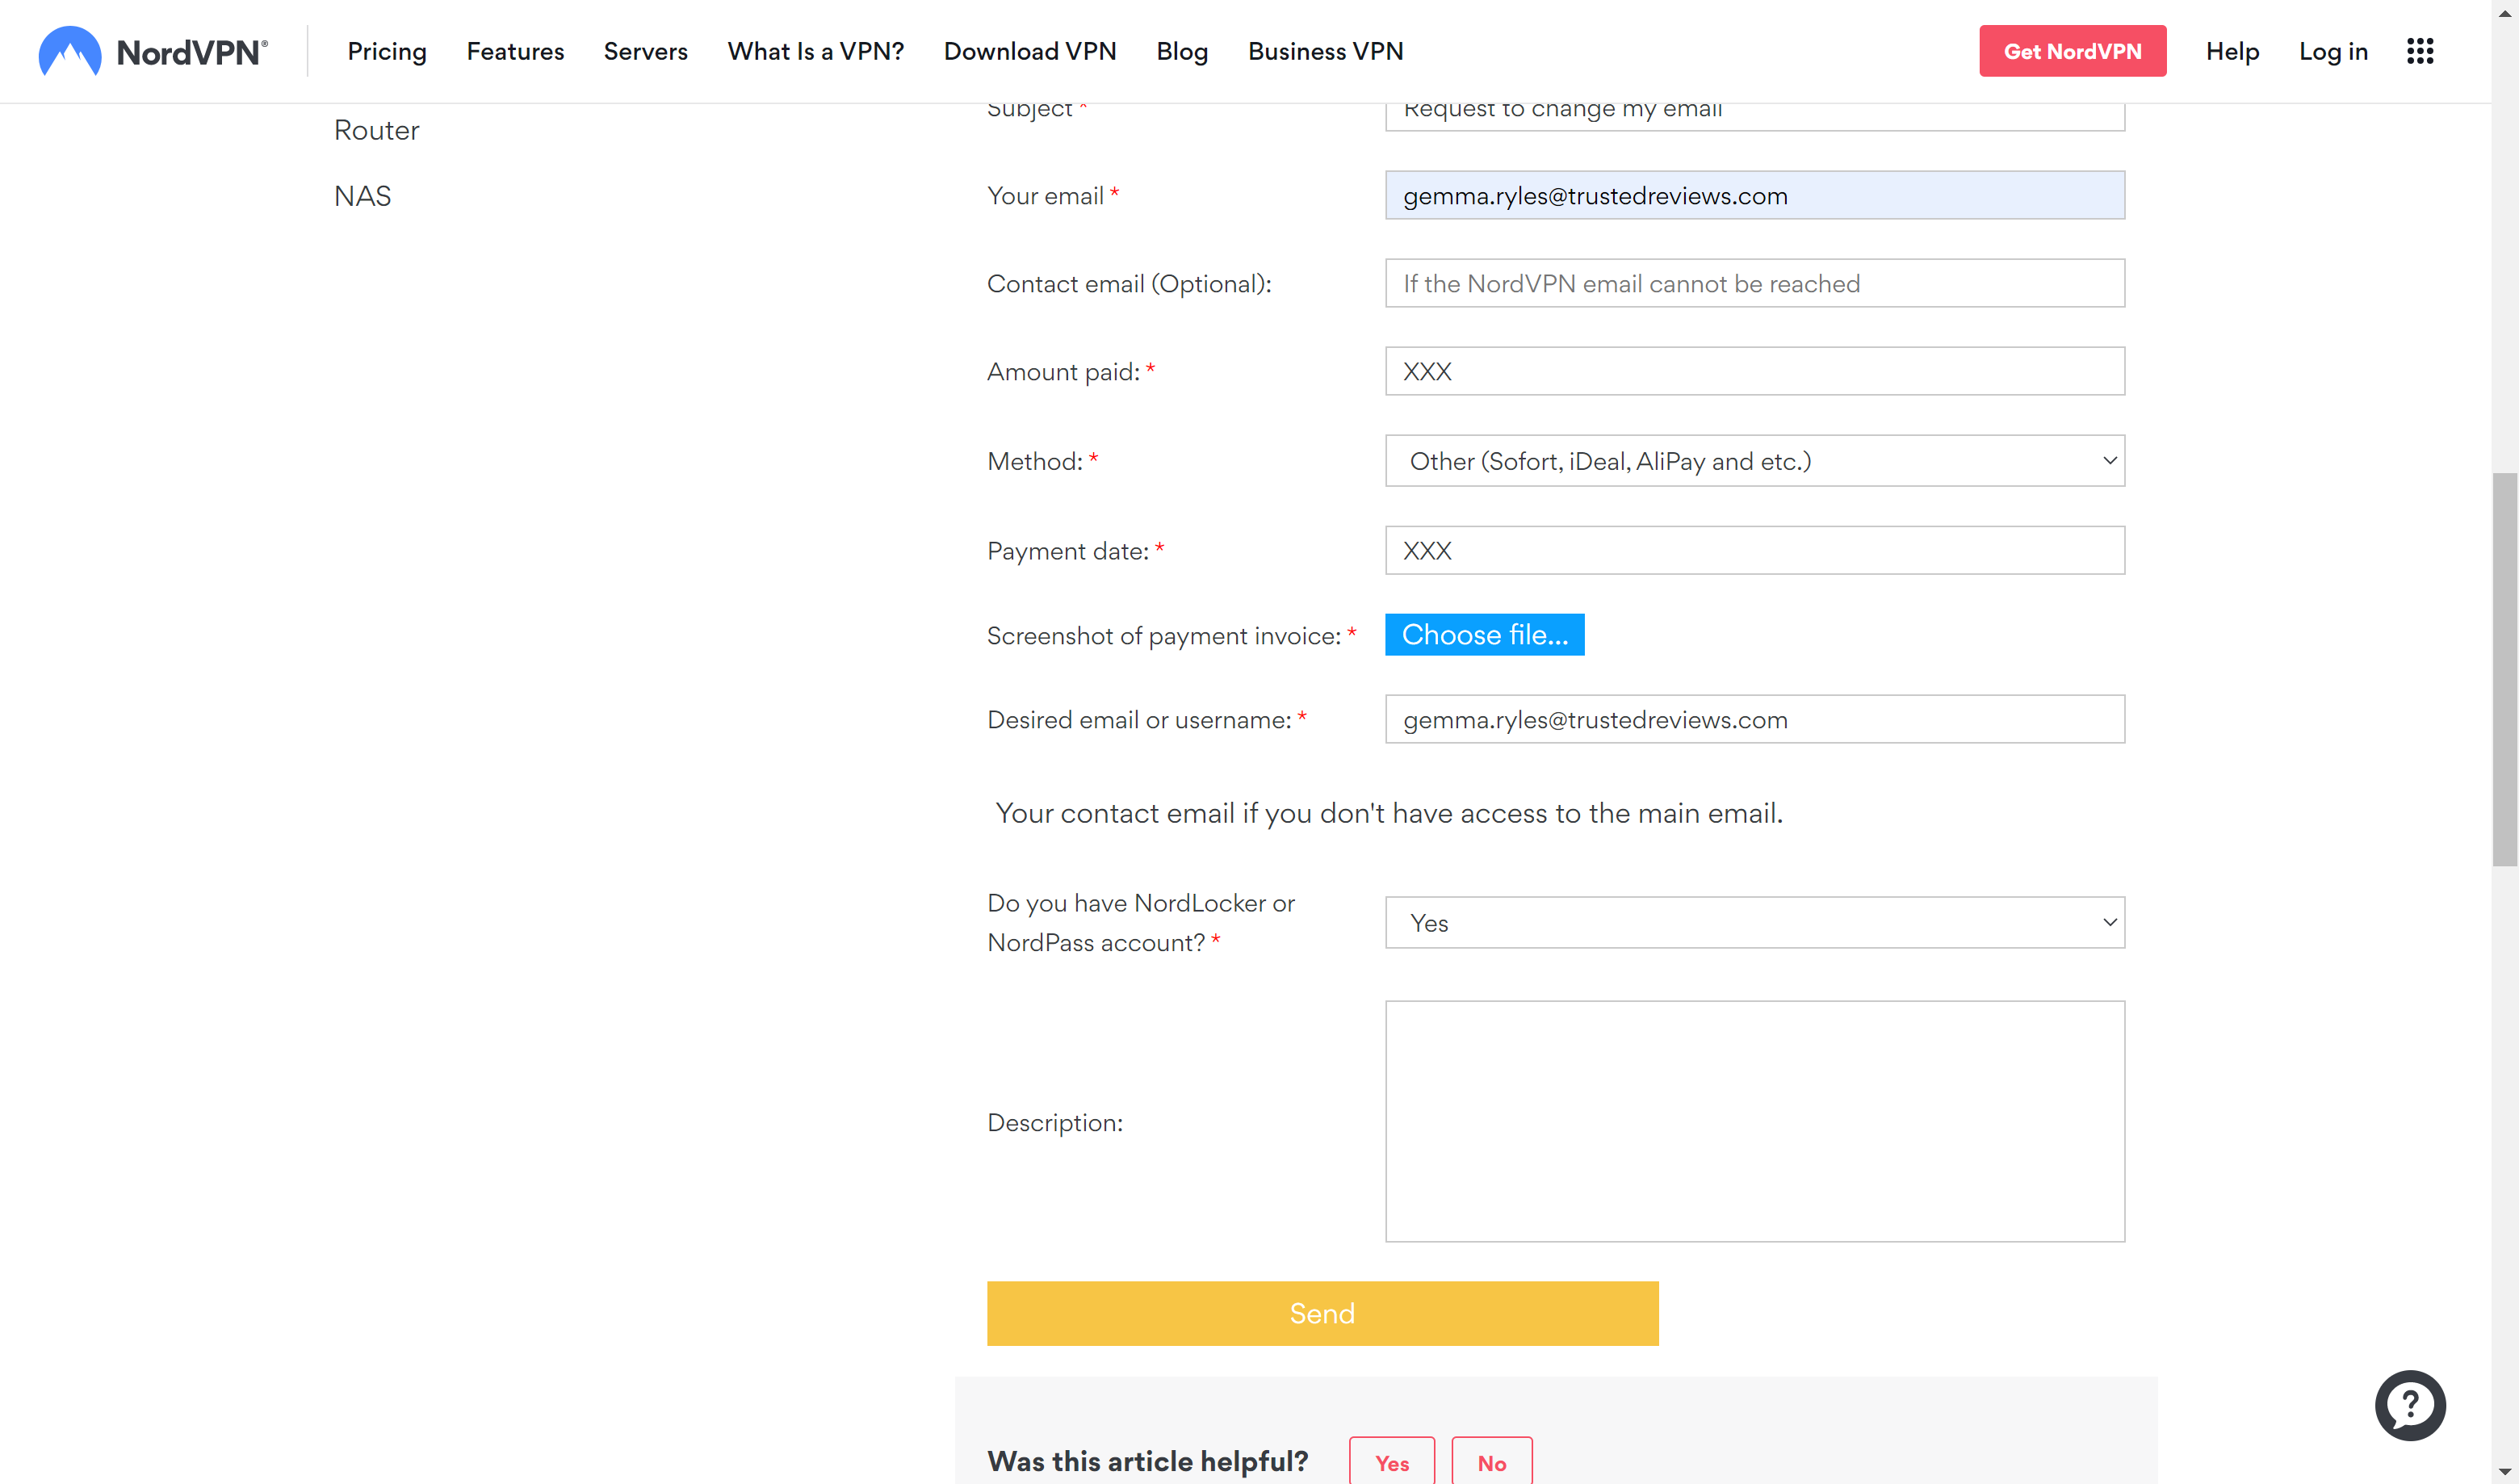
Task: Click the Payment date field
Action: (1754, 550)
